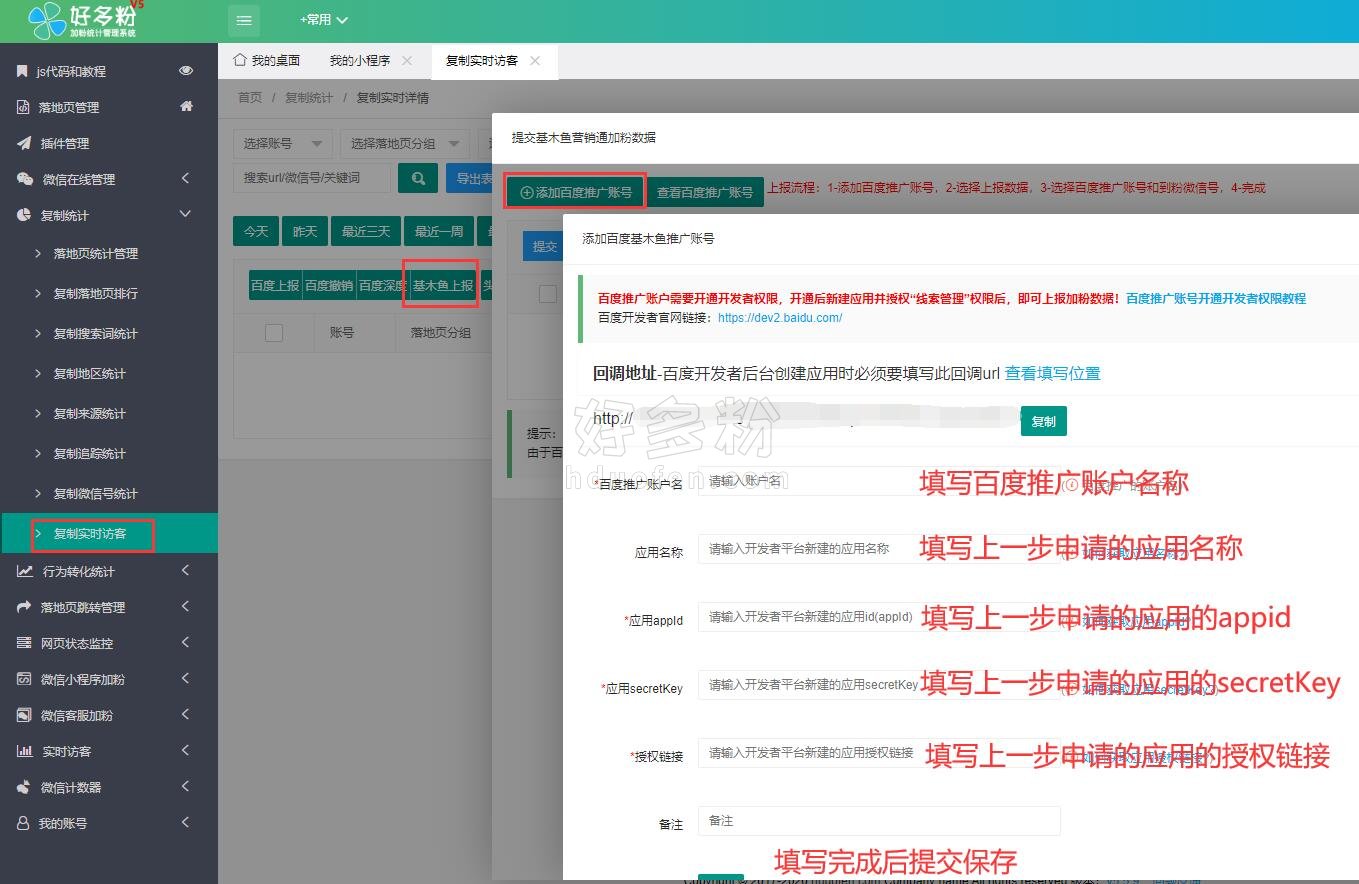Screen dimensions: 1359x884
Task: Switch to 我的桌面 tab
Action: point(266,61)
